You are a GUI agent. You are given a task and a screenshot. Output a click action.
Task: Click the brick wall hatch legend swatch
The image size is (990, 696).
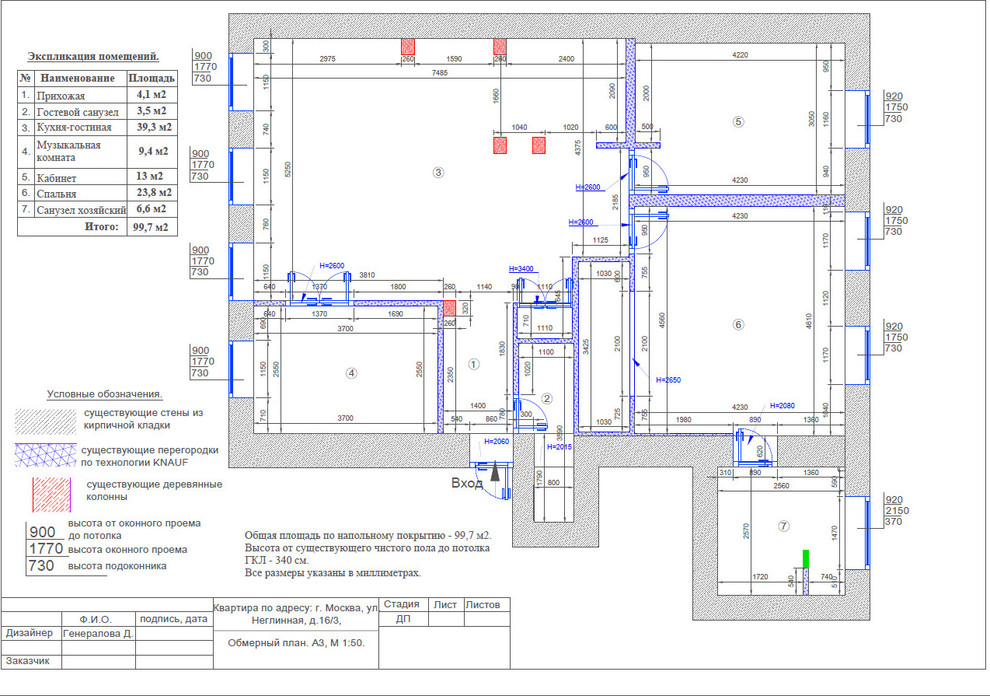[x=46, y=419]
